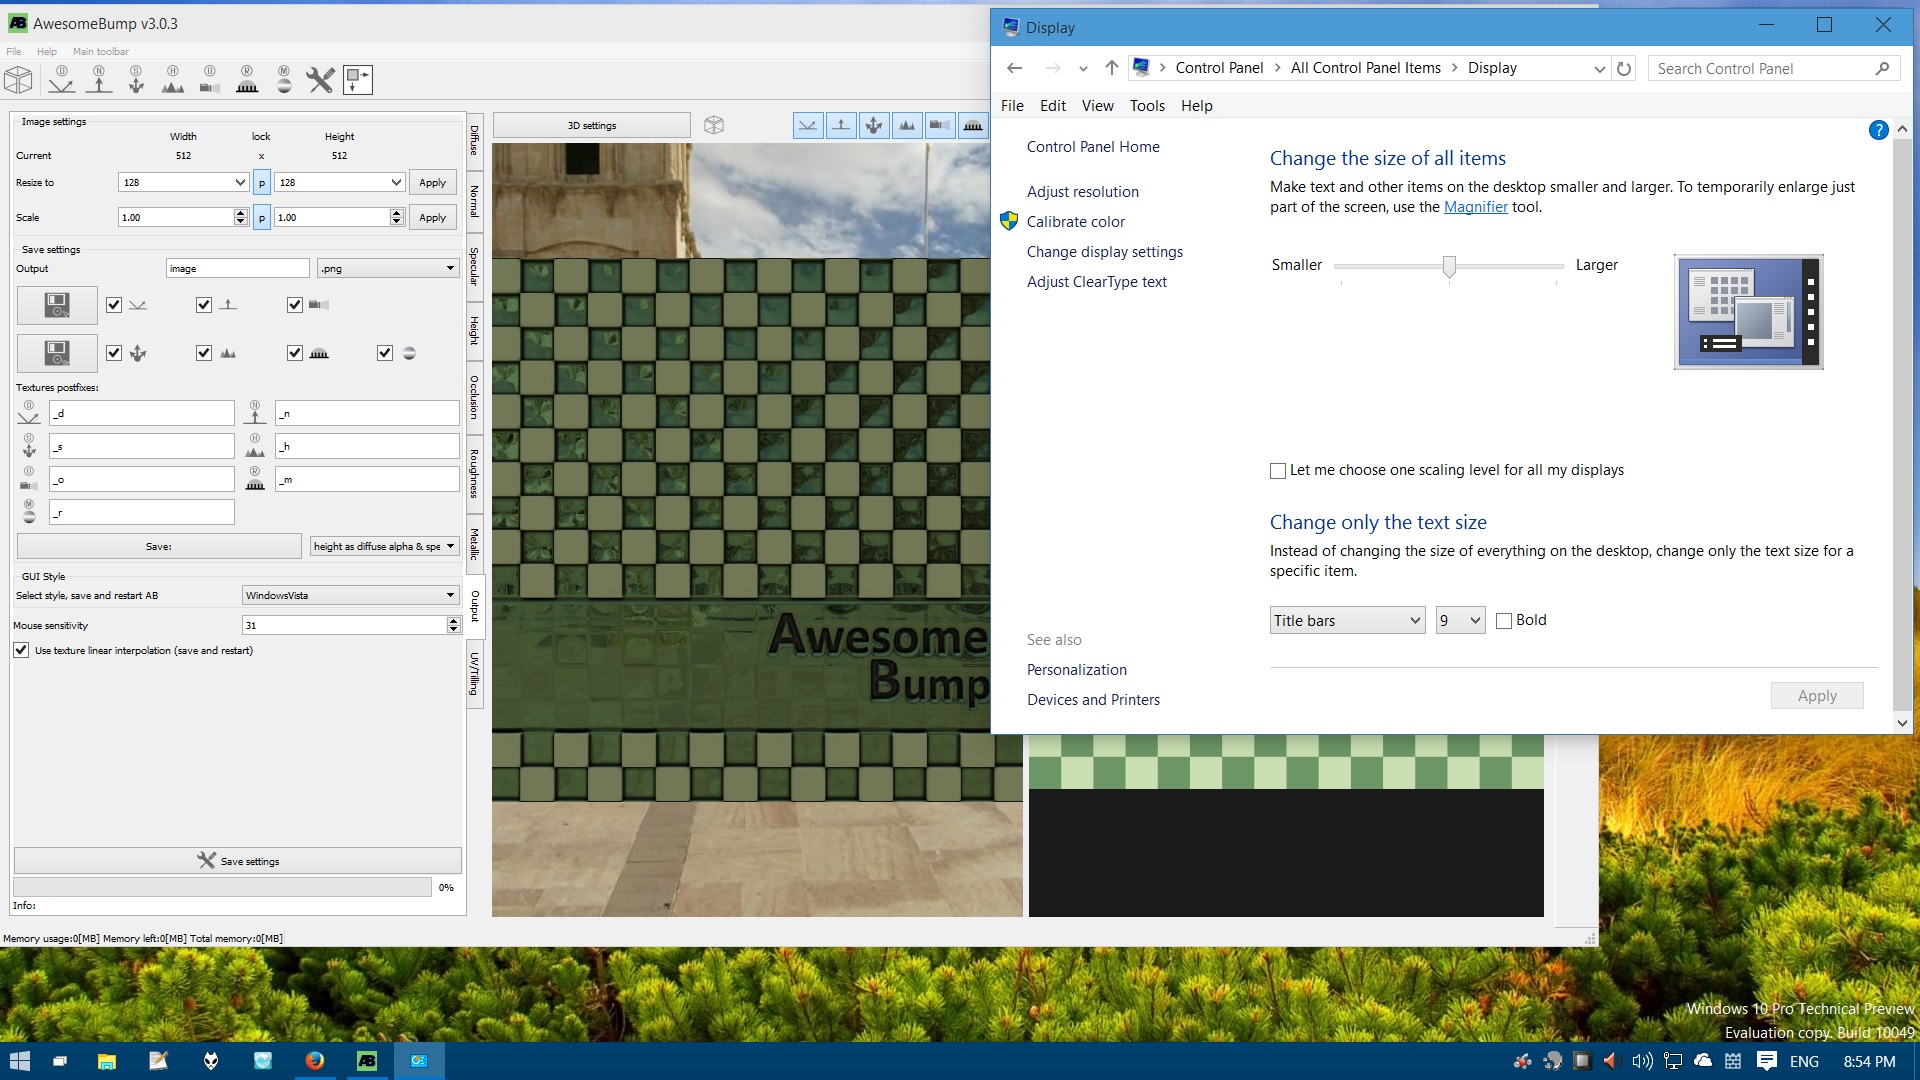Uncheck the normal save checkbox
This screenshot has height=1080, width=1920.
coord(204,305)
